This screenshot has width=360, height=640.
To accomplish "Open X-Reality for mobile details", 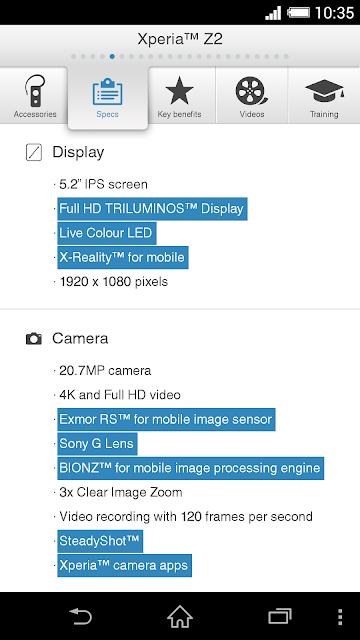I will [x=123, y=258].
